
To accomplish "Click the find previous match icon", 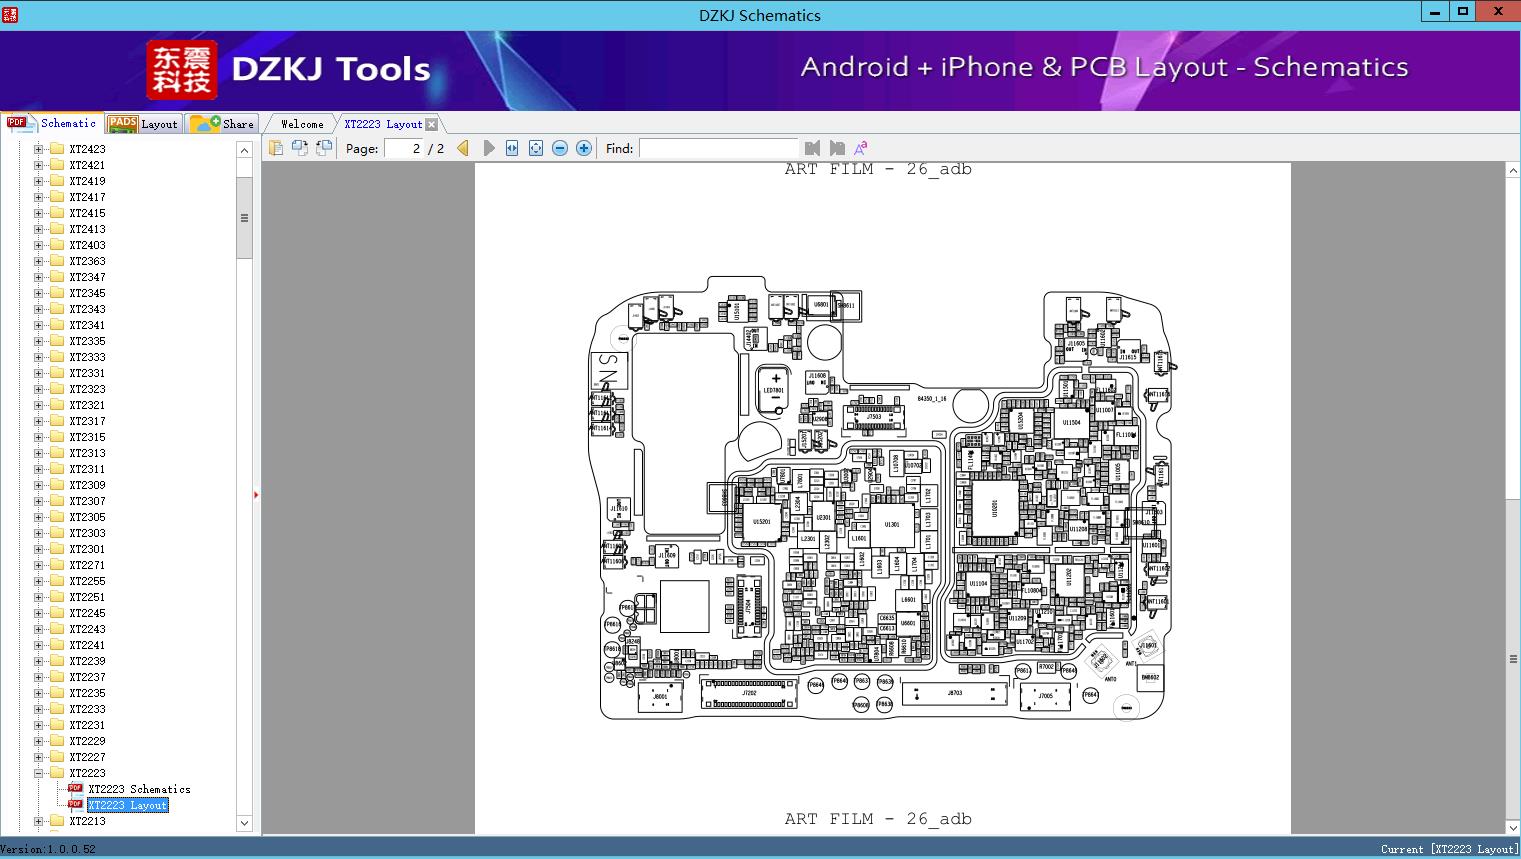I will [x=812, y=148].
